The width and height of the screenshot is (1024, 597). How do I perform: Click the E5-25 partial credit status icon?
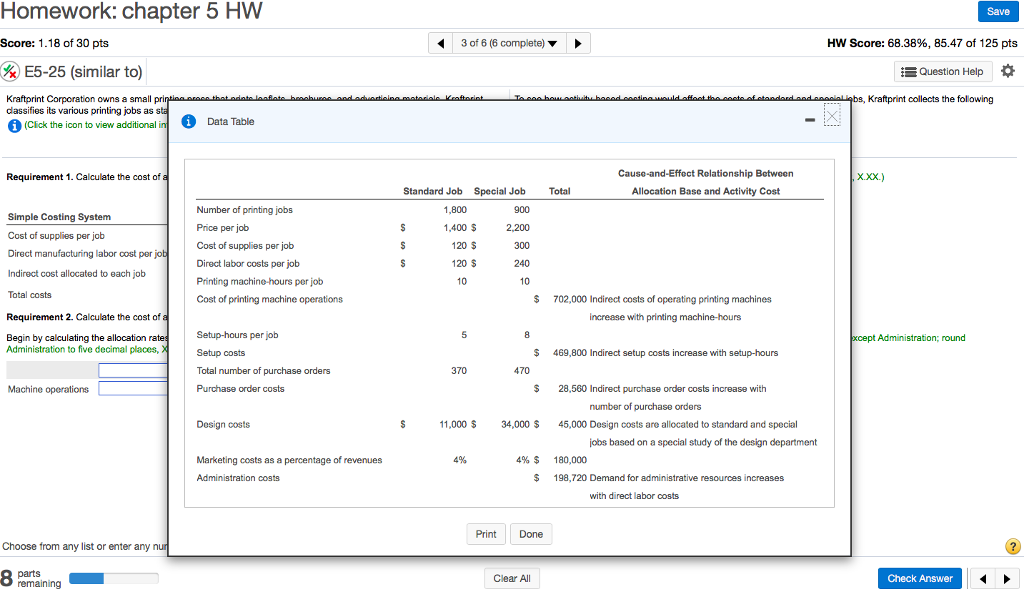coord(10,71)
